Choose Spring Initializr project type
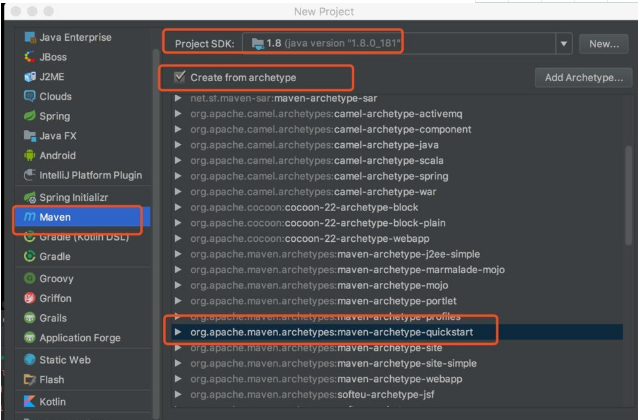The width and height of the screenshot is (638, 420). (x=73, y=197)
